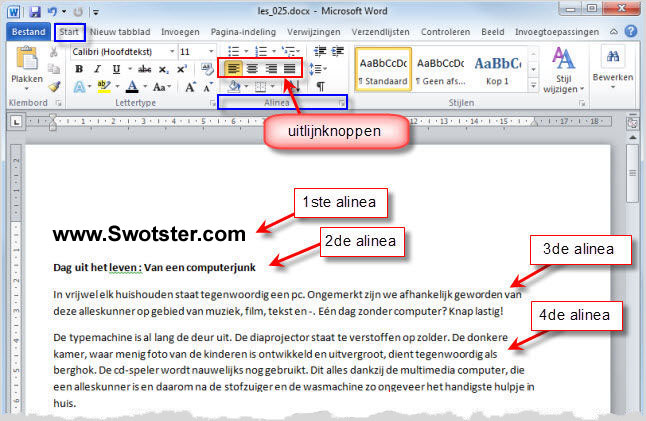Open the Alinea dialog launcher
Screen dimensions: 646x421
tap(342, 103)
